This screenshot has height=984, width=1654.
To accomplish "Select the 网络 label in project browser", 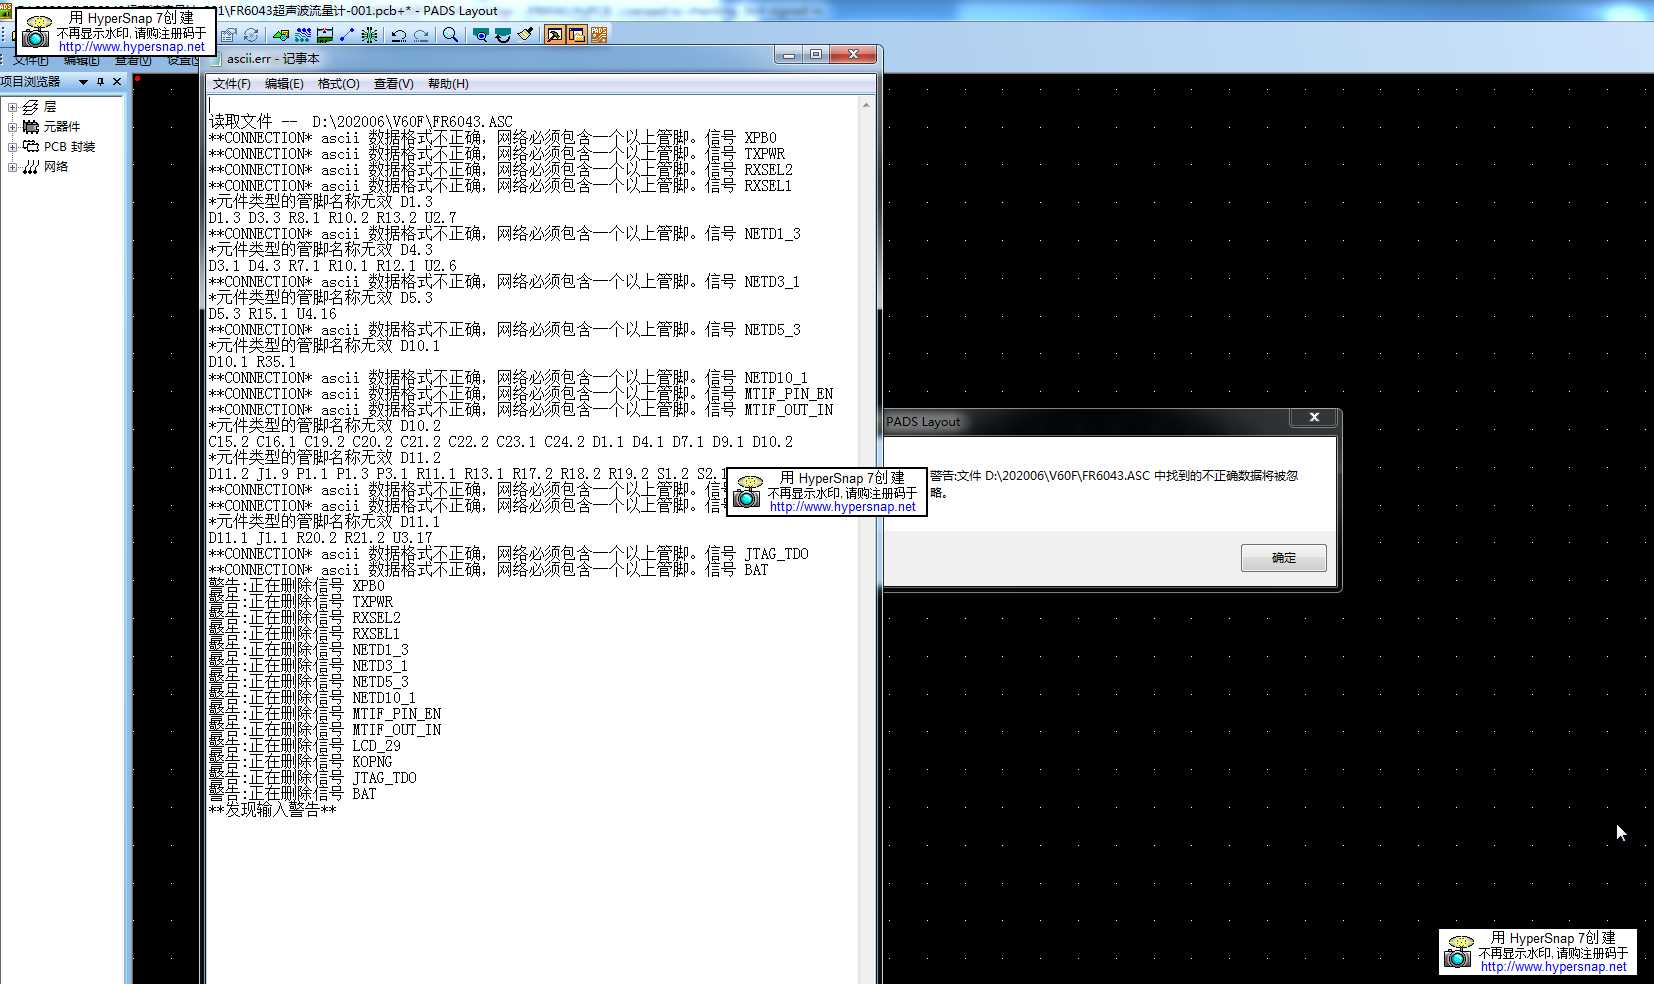I will click(x=56, y=167).
